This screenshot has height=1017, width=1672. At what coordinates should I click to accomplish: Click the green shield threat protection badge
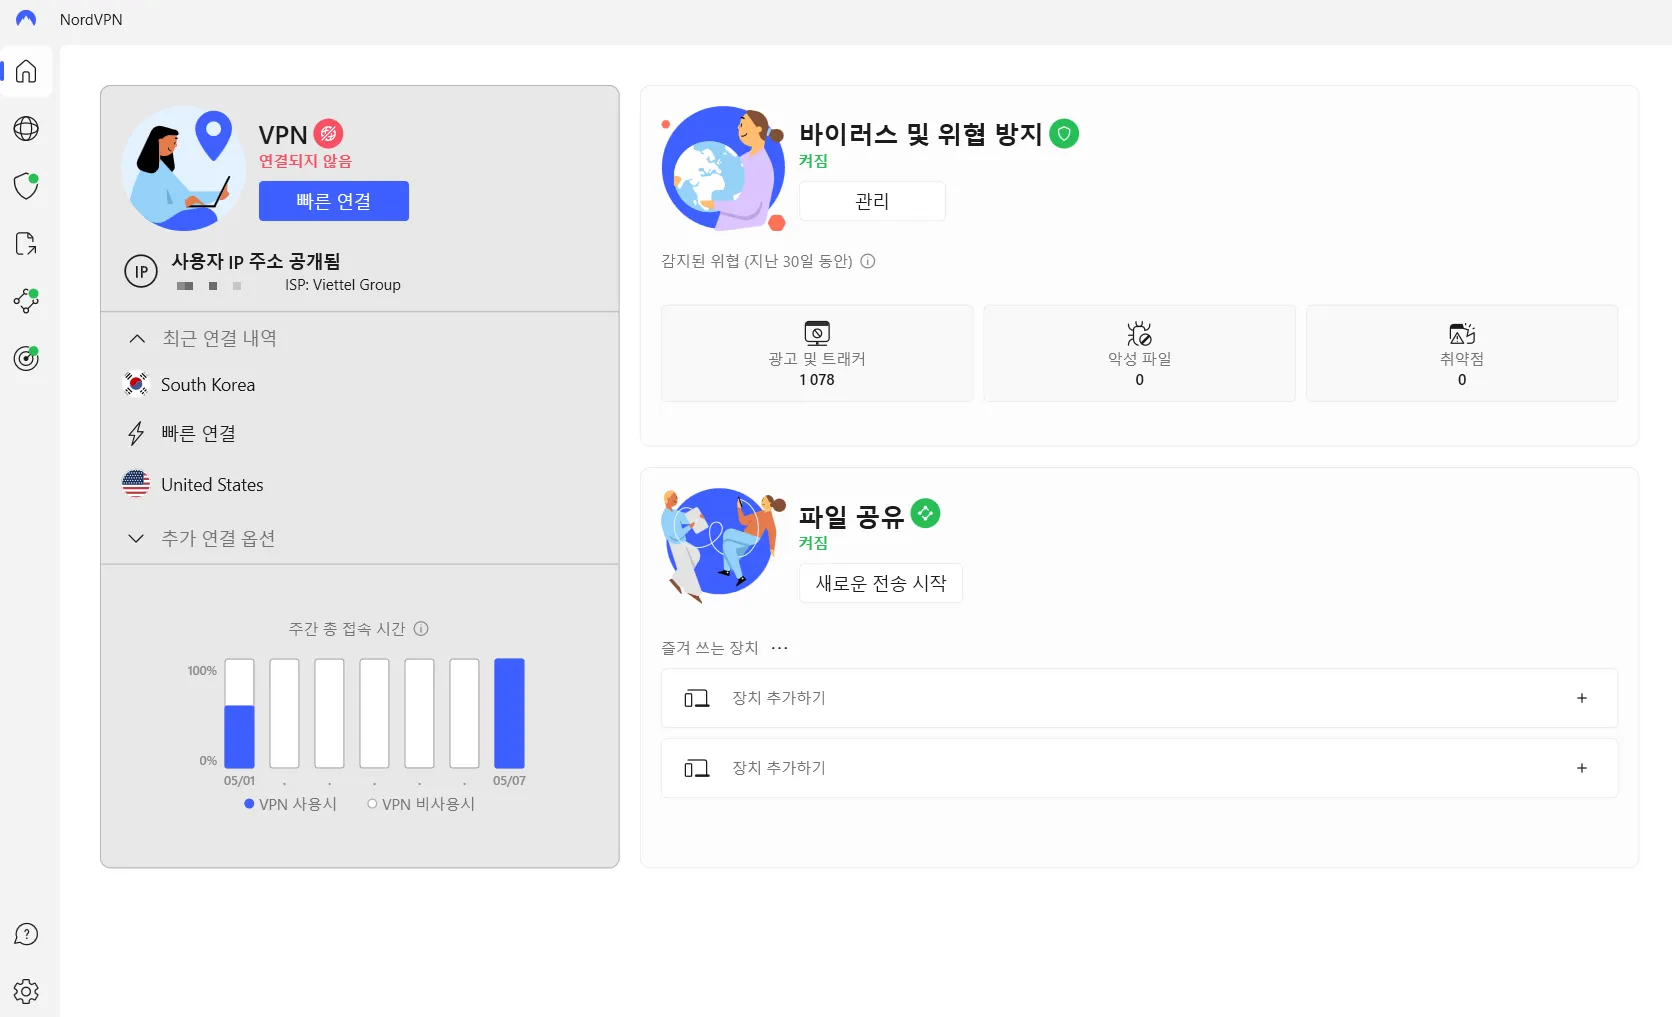tap(1064, 133)
